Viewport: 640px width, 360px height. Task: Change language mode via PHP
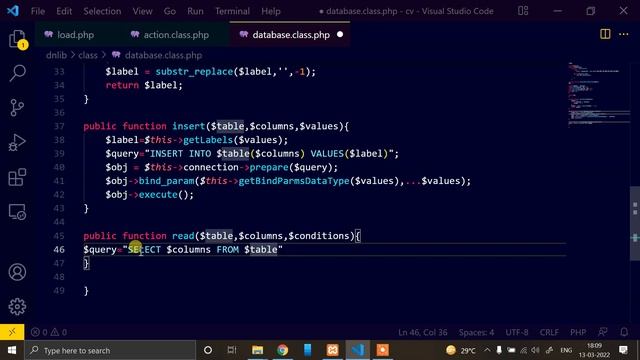(578, 332)
